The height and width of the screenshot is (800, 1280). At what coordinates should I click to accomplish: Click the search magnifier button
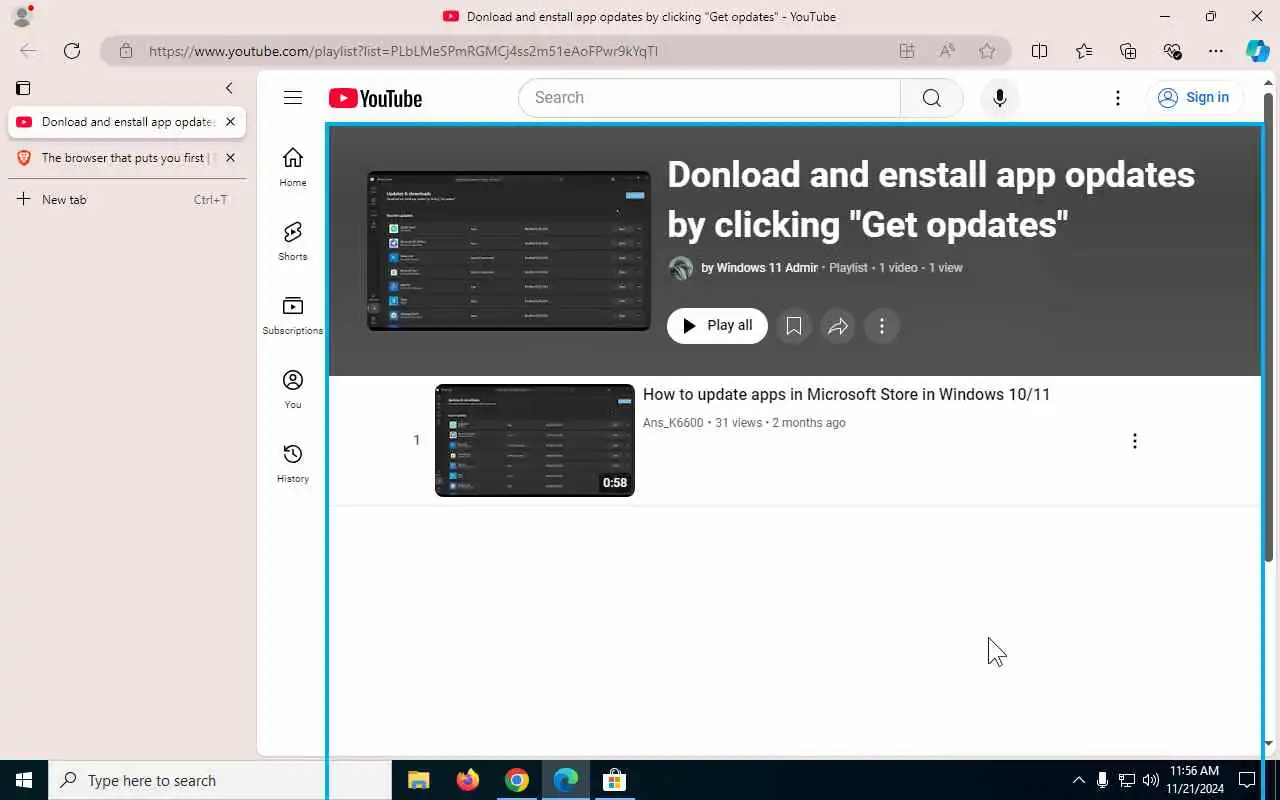pos(932,98)
